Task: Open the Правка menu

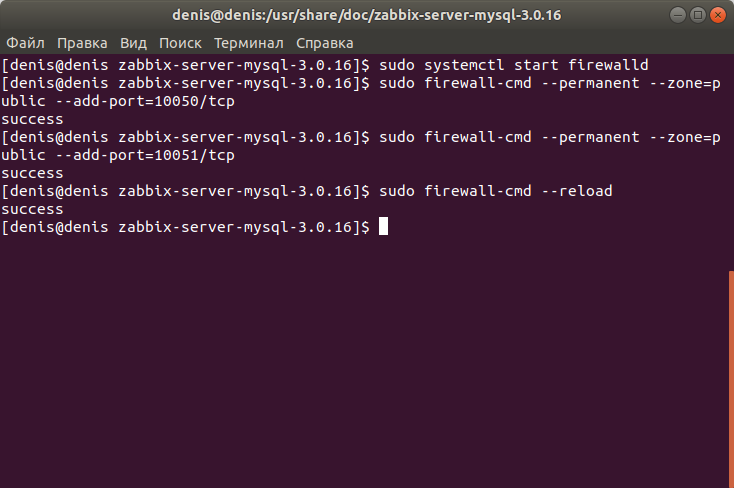Action: tap(82, 43)
